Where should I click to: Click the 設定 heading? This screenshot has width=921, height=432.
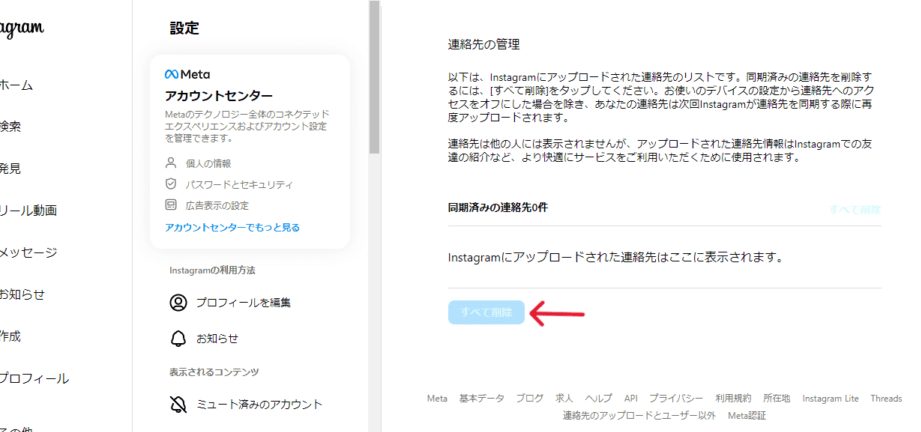pyautogui.click(x=184, y=28)
